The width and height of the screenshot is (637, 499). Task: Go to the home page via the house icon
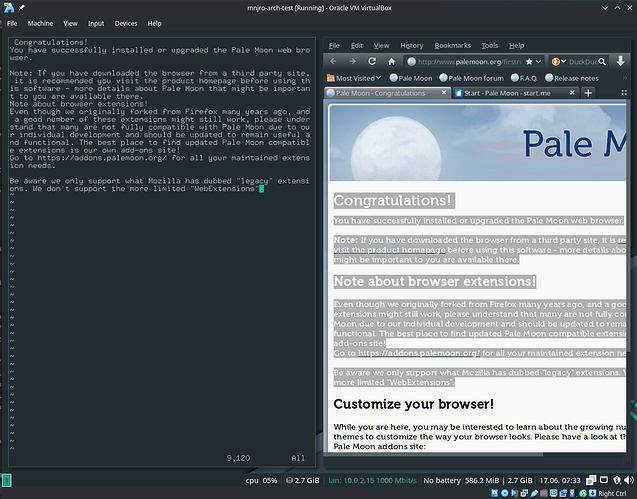click(x=391, y=61)
